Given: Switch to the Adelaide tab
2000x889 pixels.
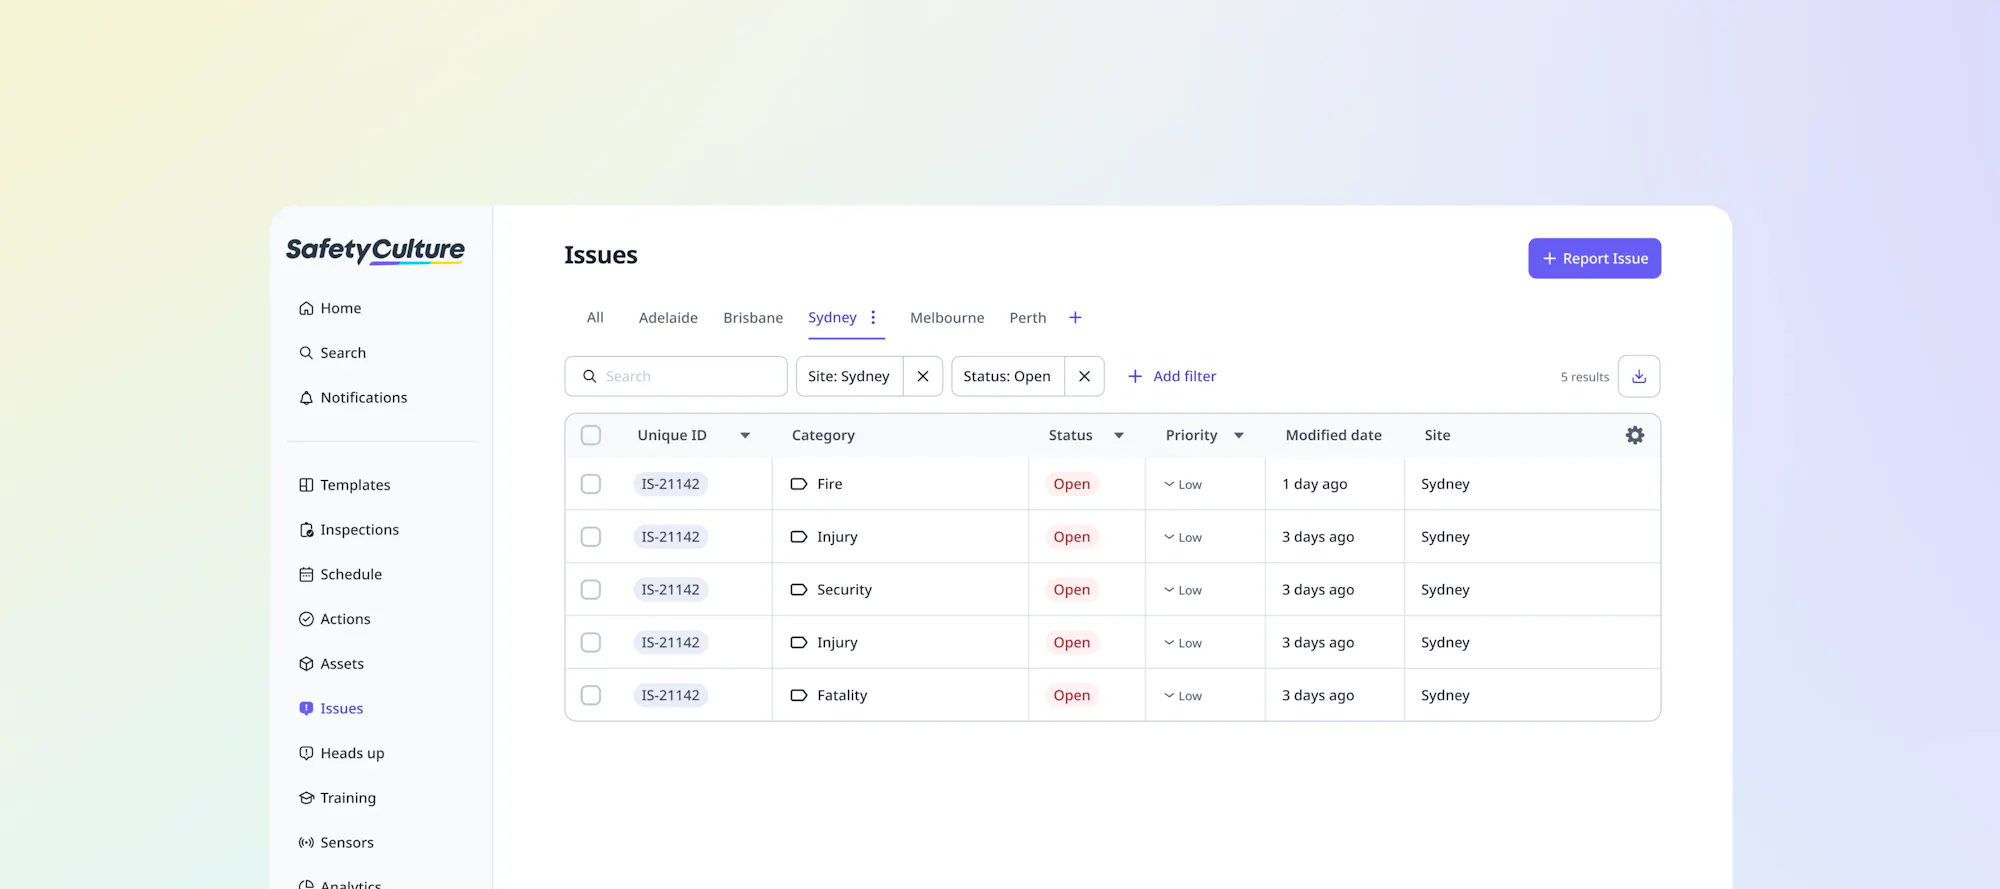Looking at the screenshot, I should 668,318.
